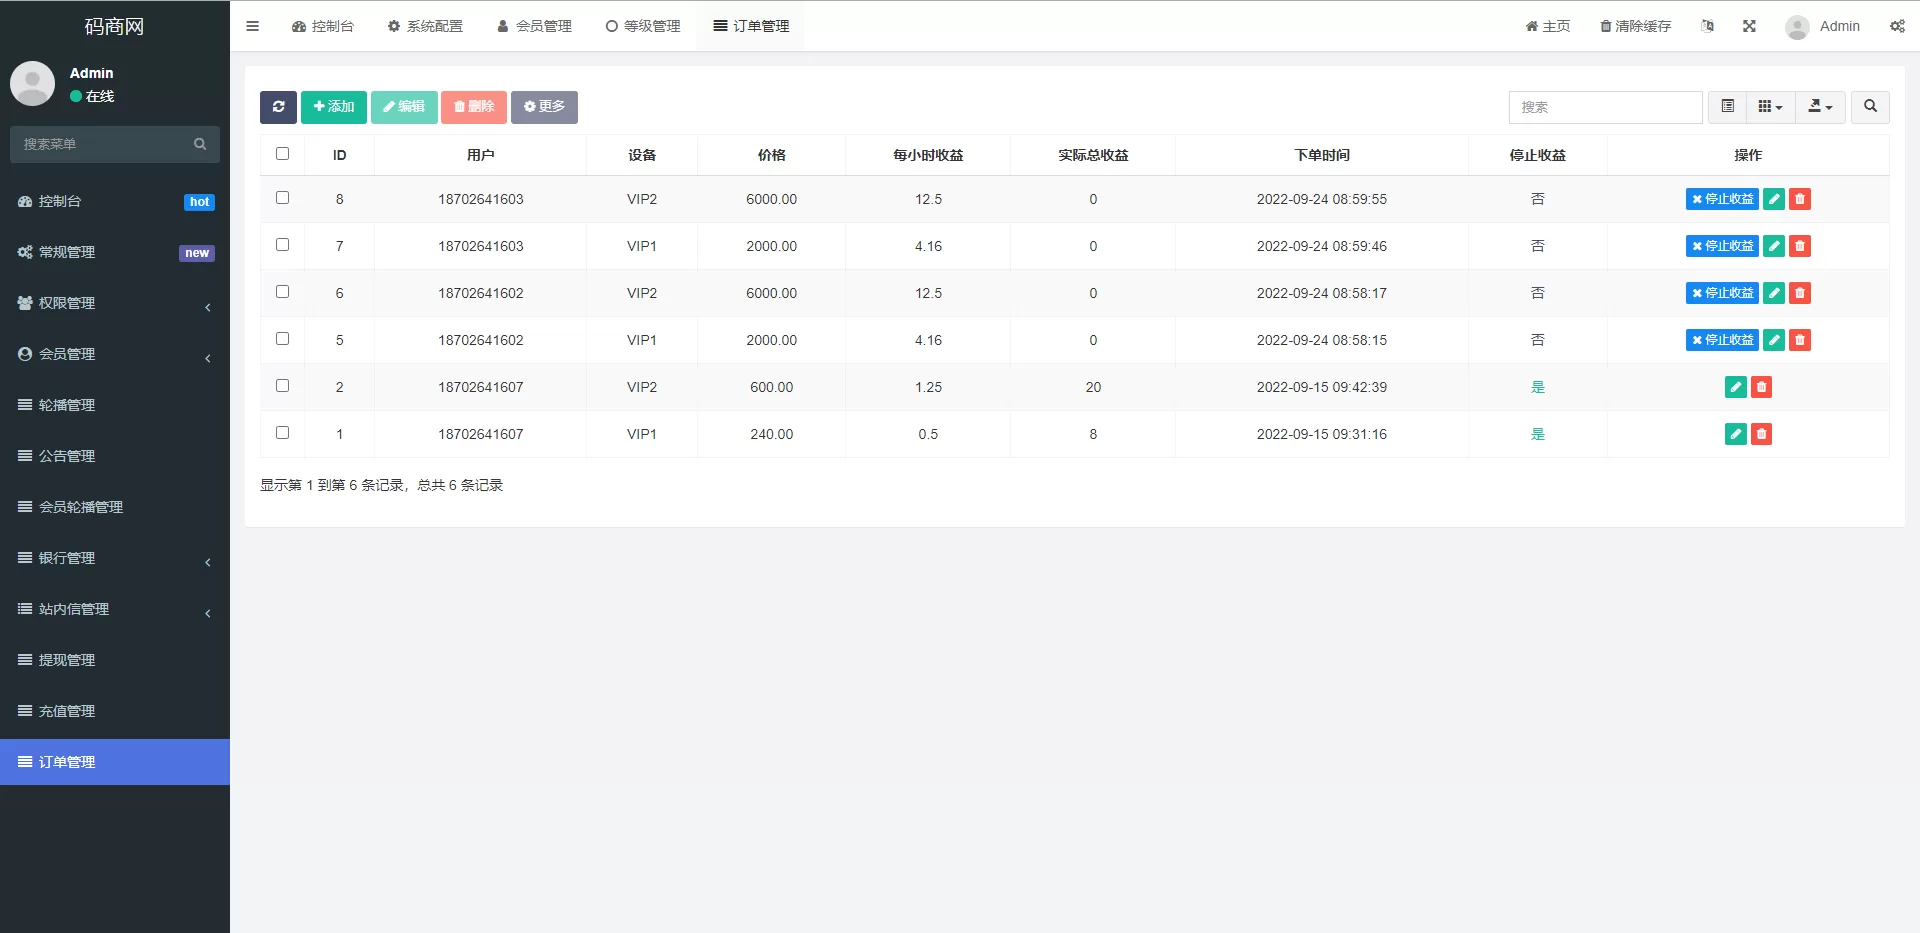Click the gears settings icon at top right
This screenshot has height=933, width=1920.
(x=1897, y=26)
